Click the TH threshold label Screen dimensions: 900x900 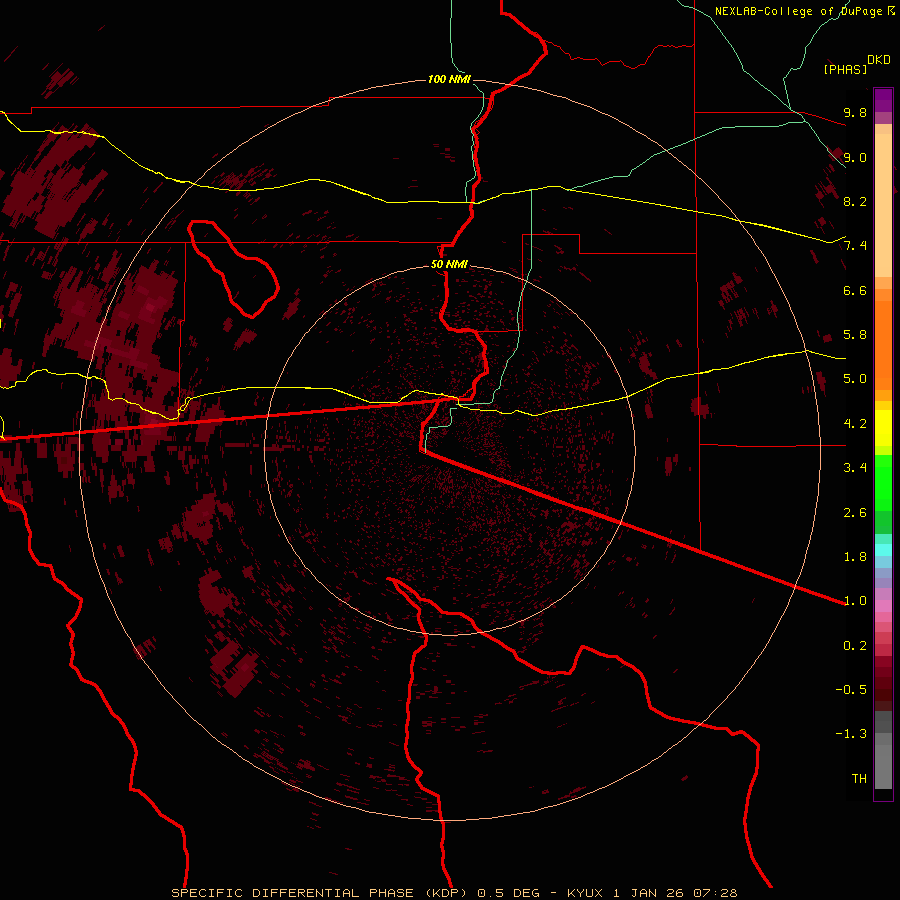859,779
